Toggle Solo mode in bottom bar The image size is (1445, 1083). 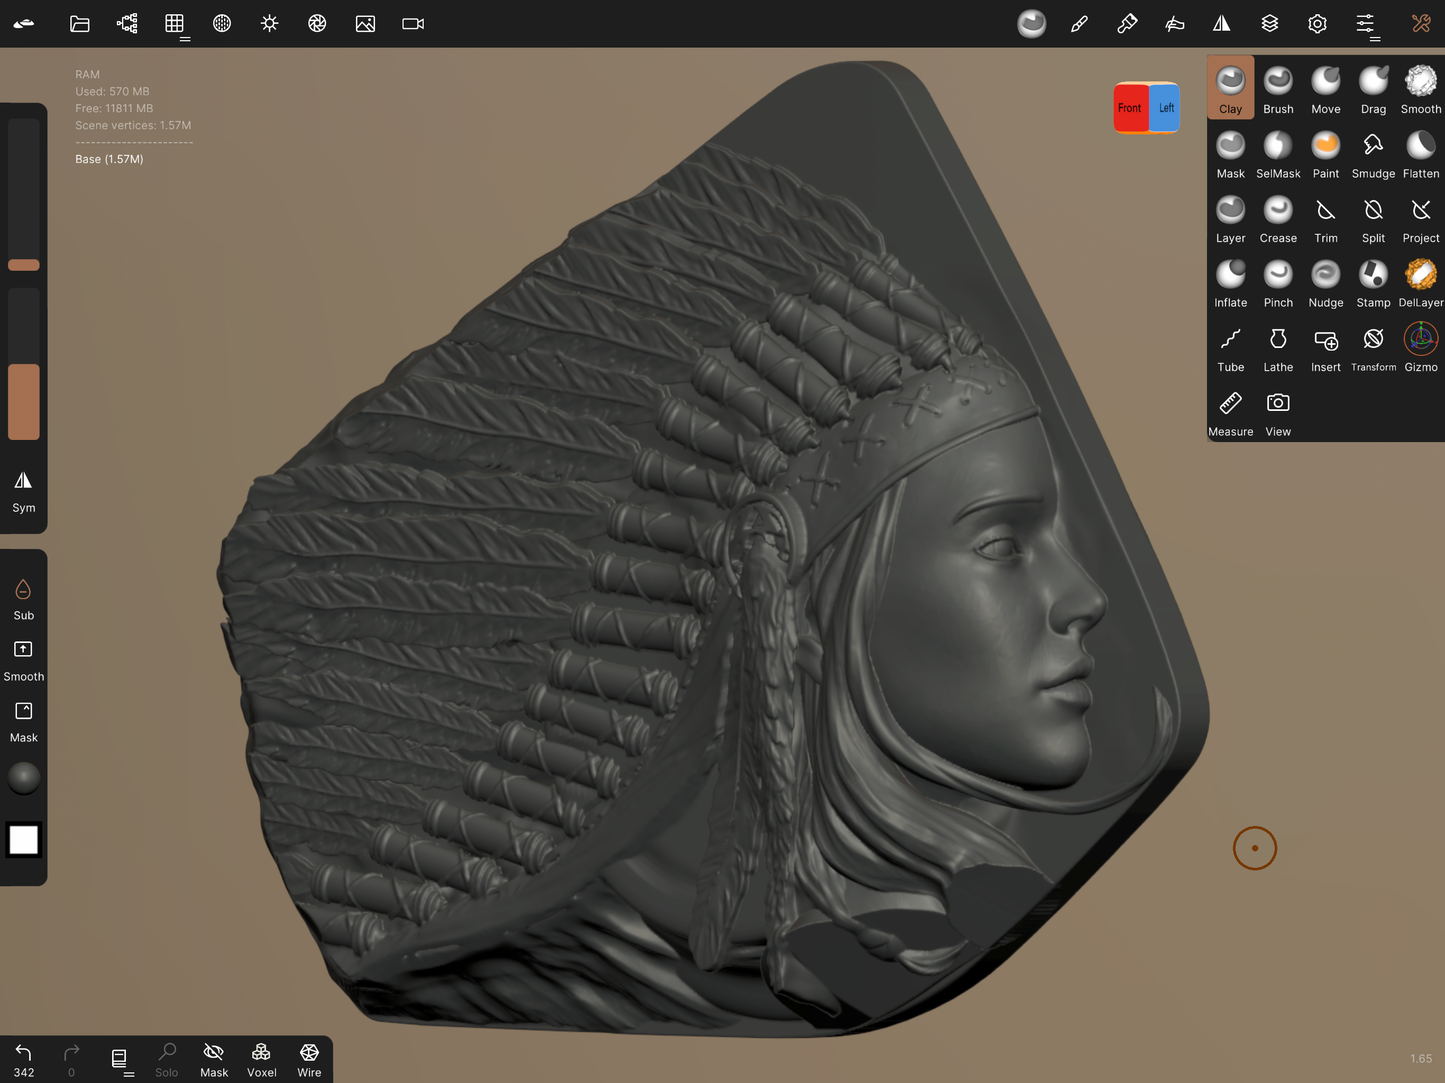(x=167, y=1059)
